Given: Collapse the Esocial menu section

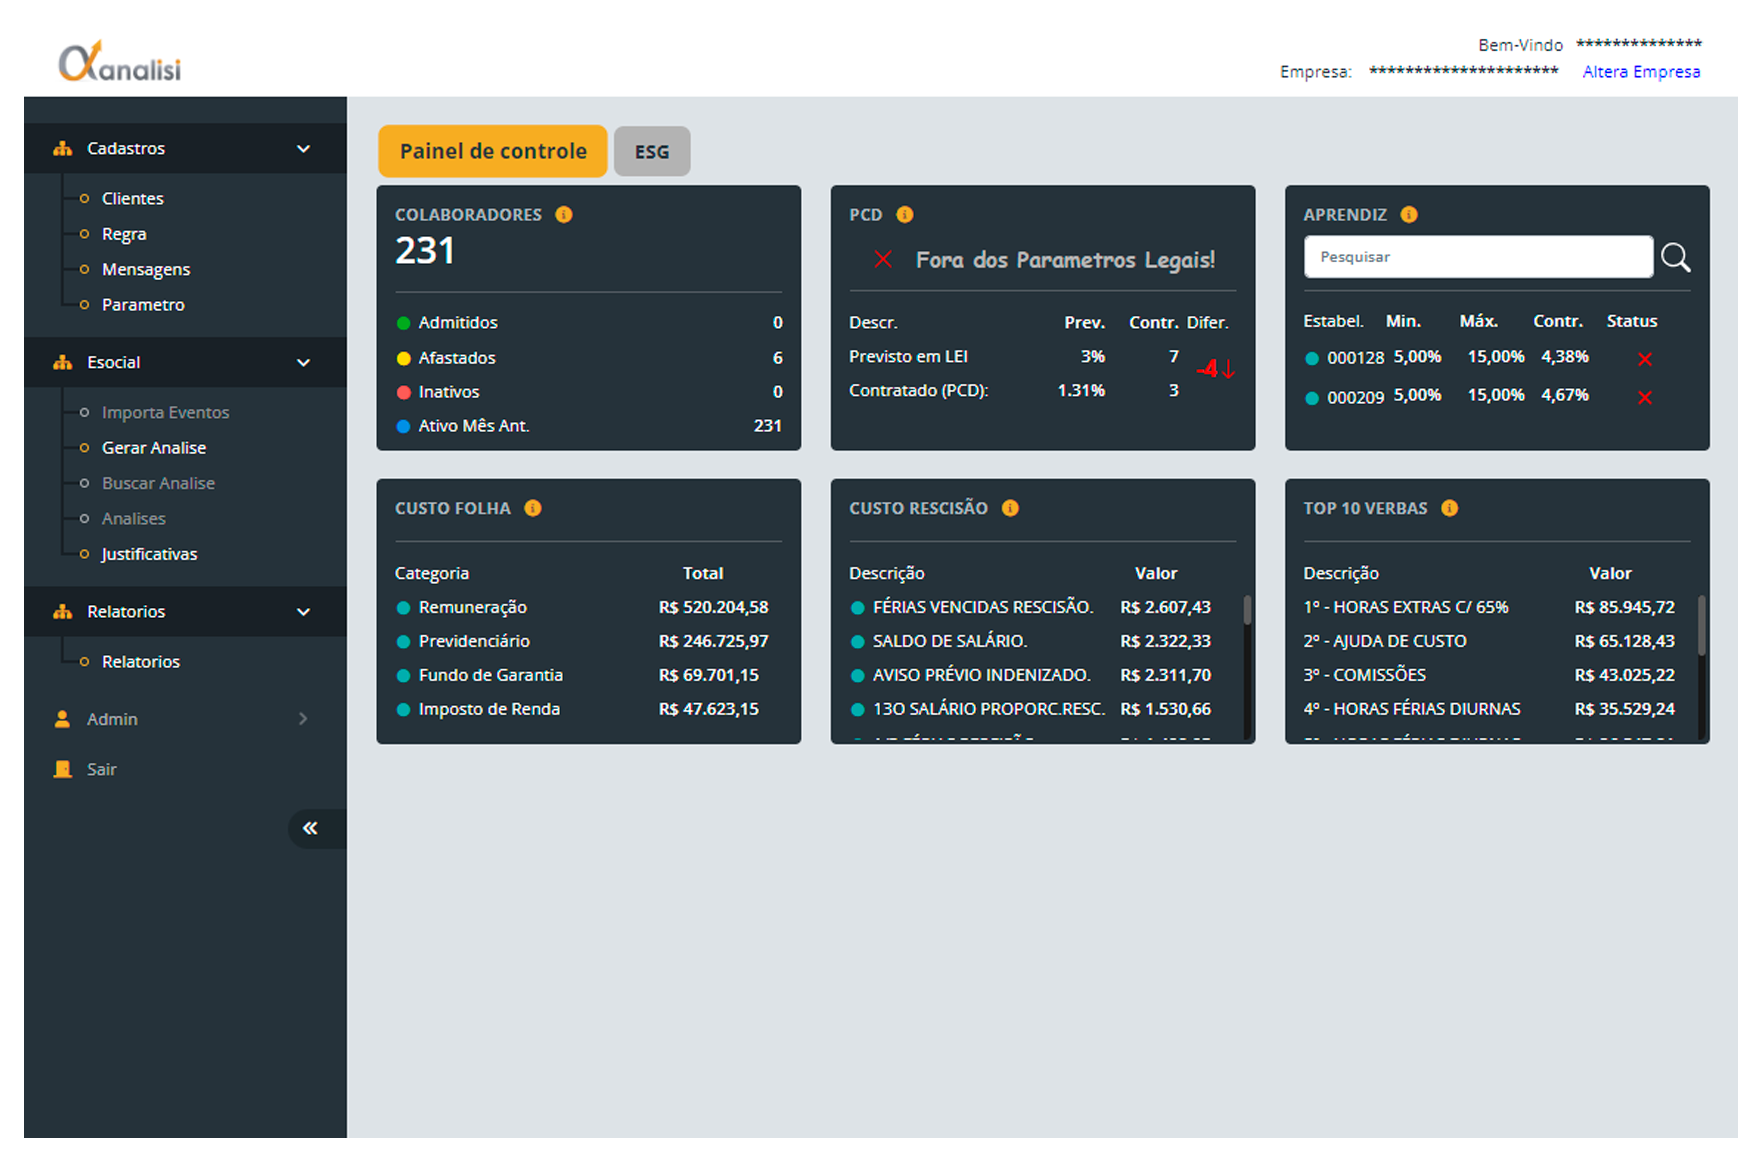Looking at the screenshot, I should tap(303, 363).
